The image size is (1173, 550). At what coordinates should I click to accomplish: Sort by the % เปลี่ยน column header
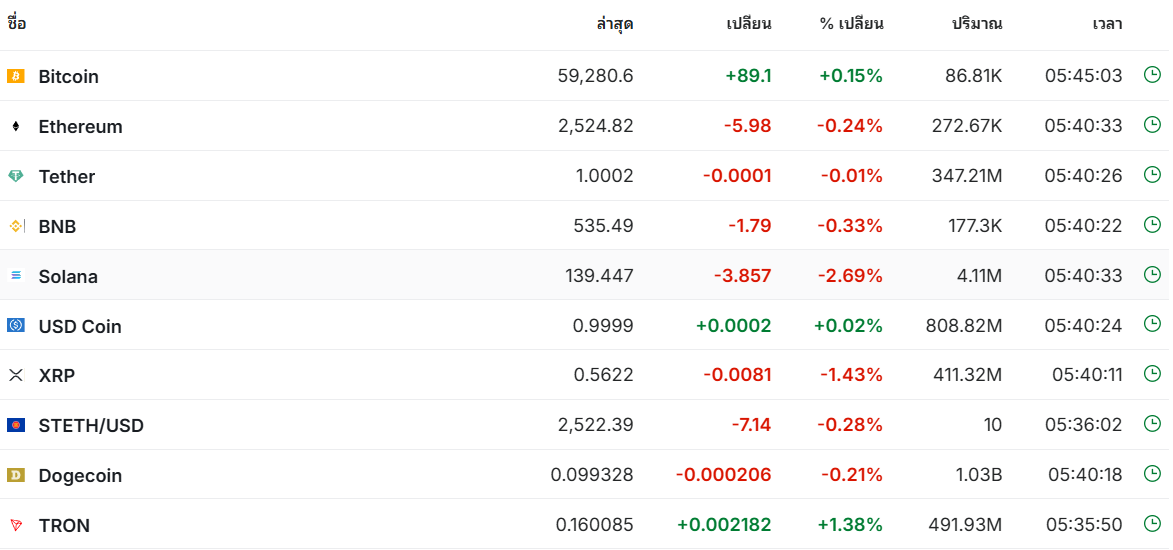[851, 24]
